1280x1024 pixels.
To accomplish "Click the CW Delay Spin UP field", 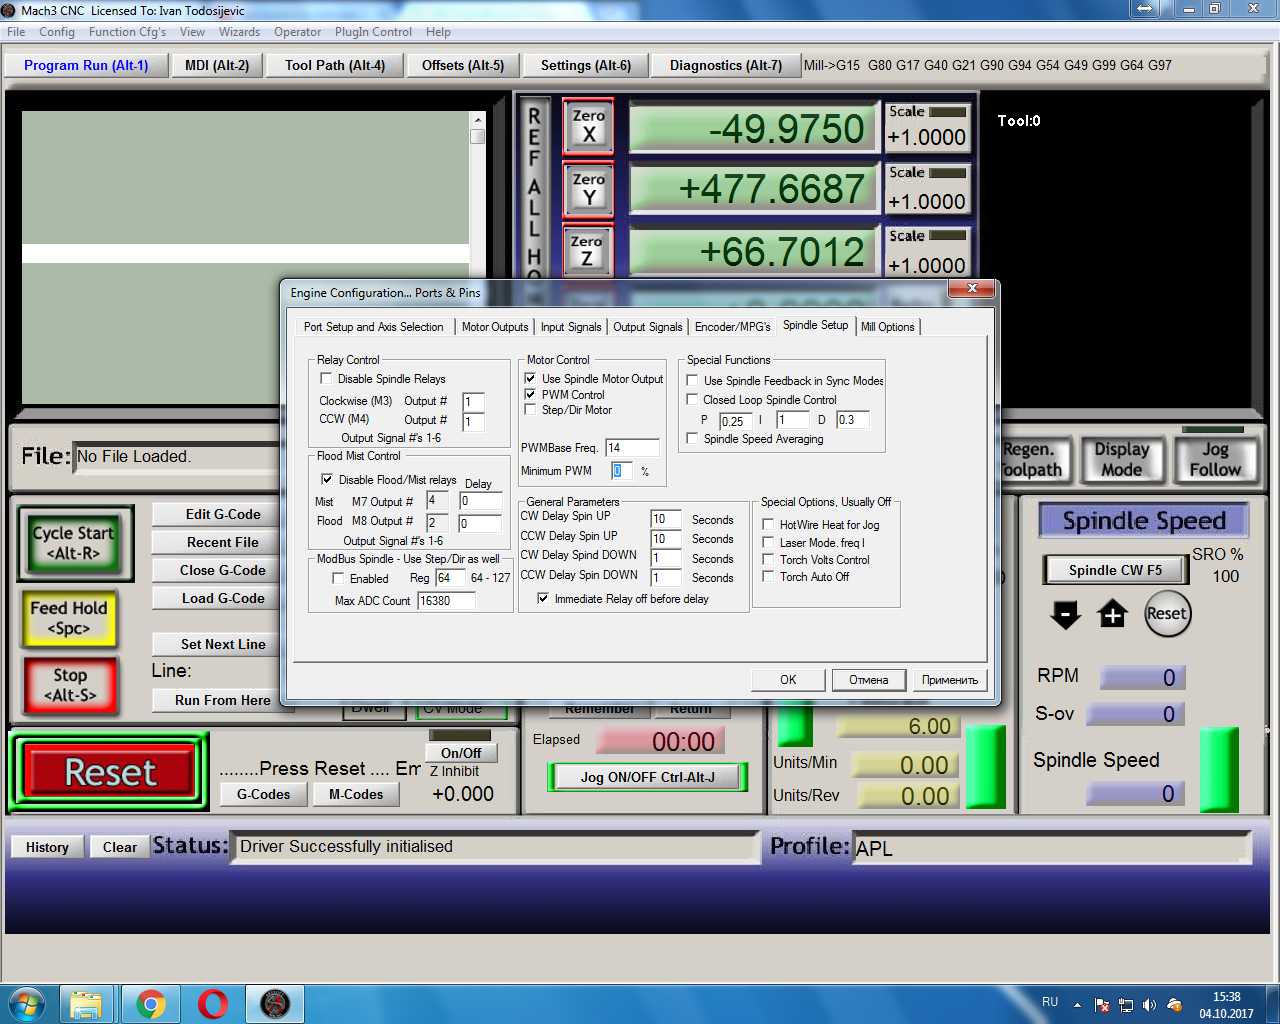I will pyautogui.click(x=666, y=519).
